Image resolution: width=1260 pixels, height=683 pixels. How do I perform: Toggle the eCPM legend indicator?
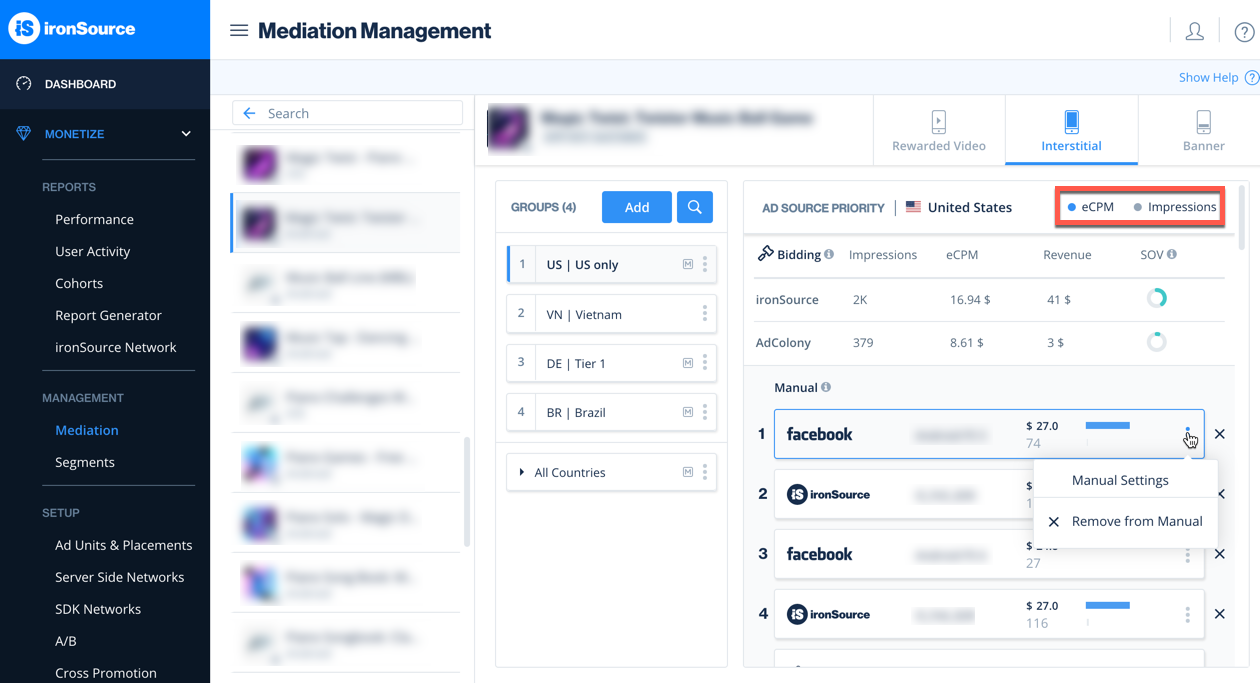pyautogui.click(x=1090, y=207)
